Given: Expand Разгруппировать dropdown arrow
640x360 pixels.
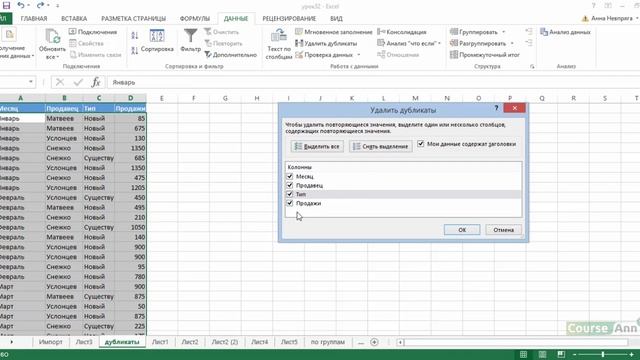Looking at the screenshot, I should coord(512,43).
